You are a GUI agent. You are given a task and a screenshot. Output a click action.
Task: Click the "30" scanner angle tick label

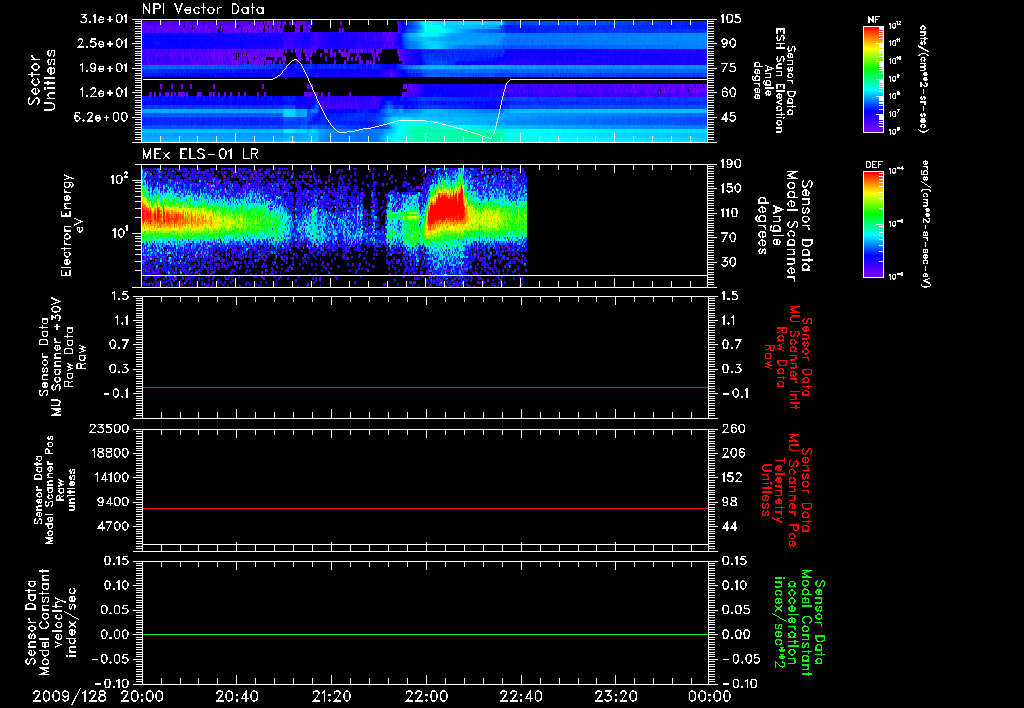tap(728, 263)
